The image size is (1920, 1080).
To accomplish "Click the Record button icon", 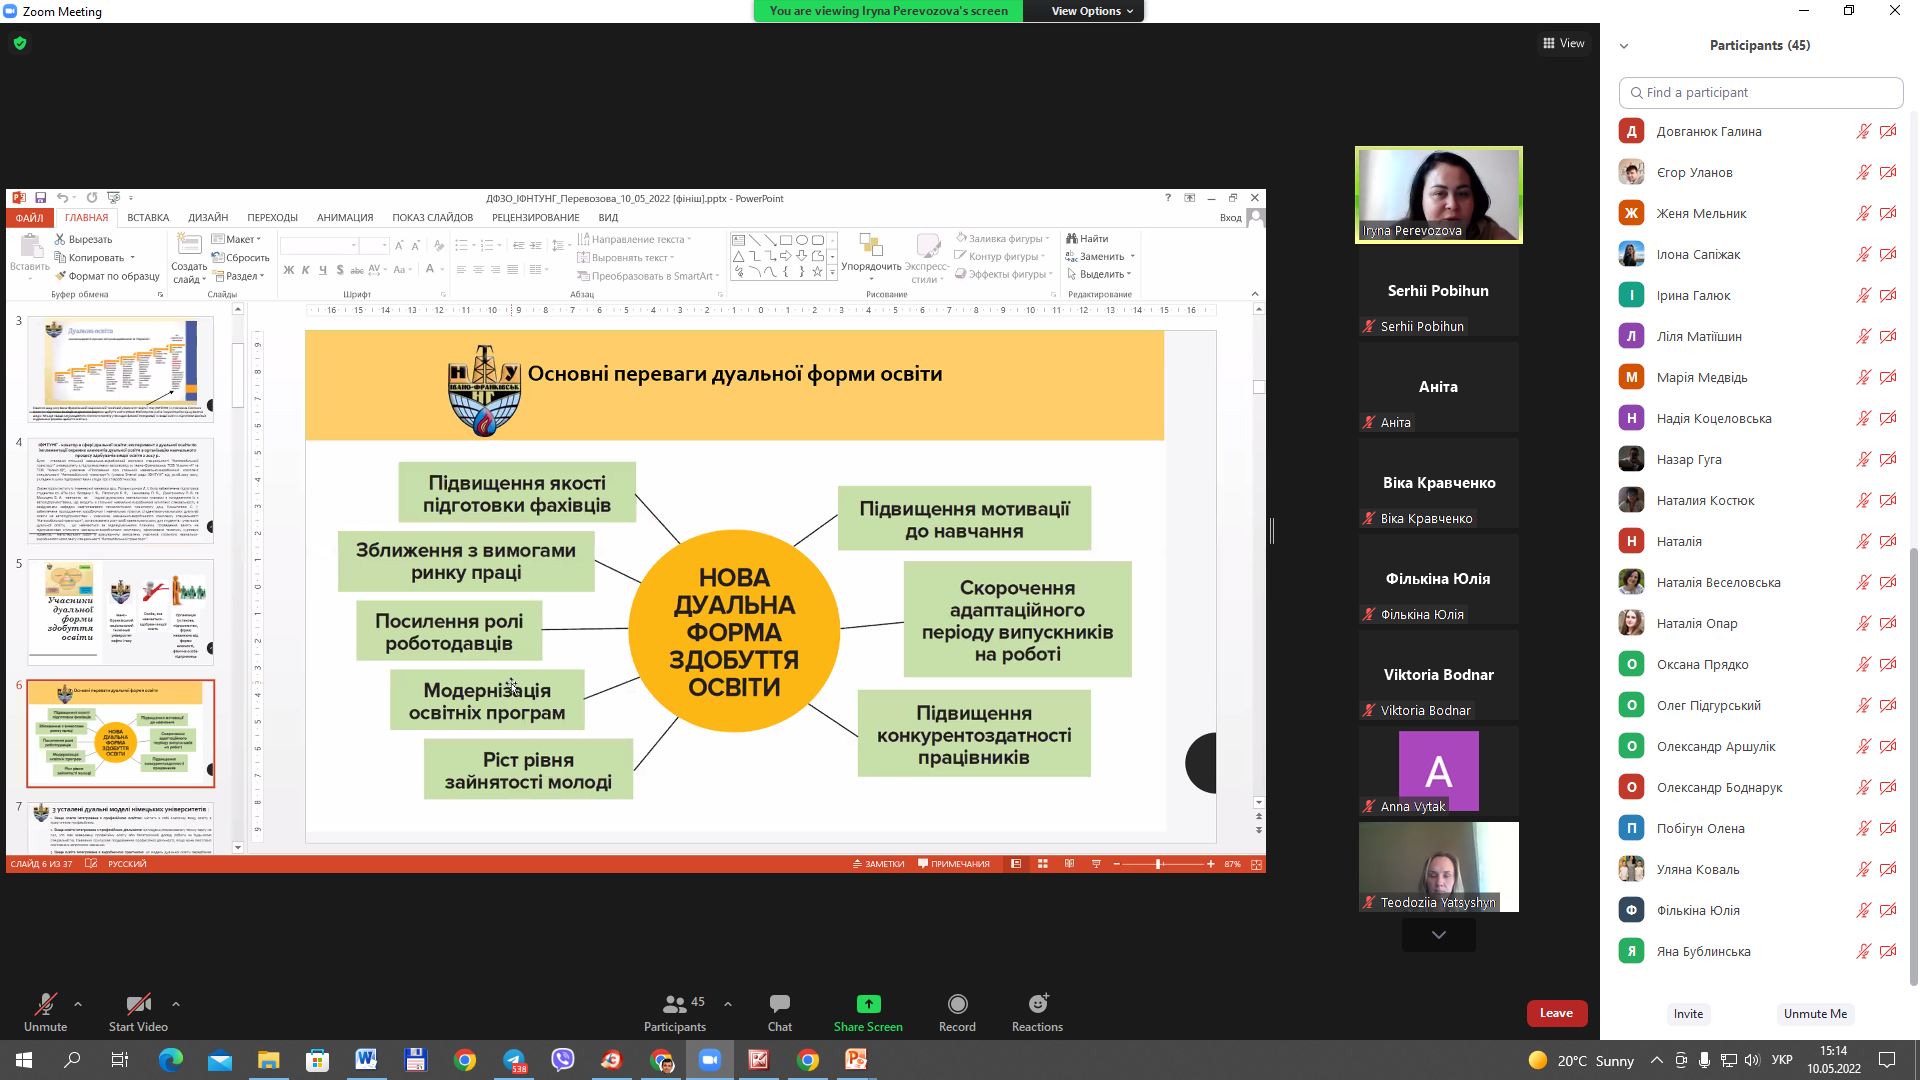I will pos(957,1004).
